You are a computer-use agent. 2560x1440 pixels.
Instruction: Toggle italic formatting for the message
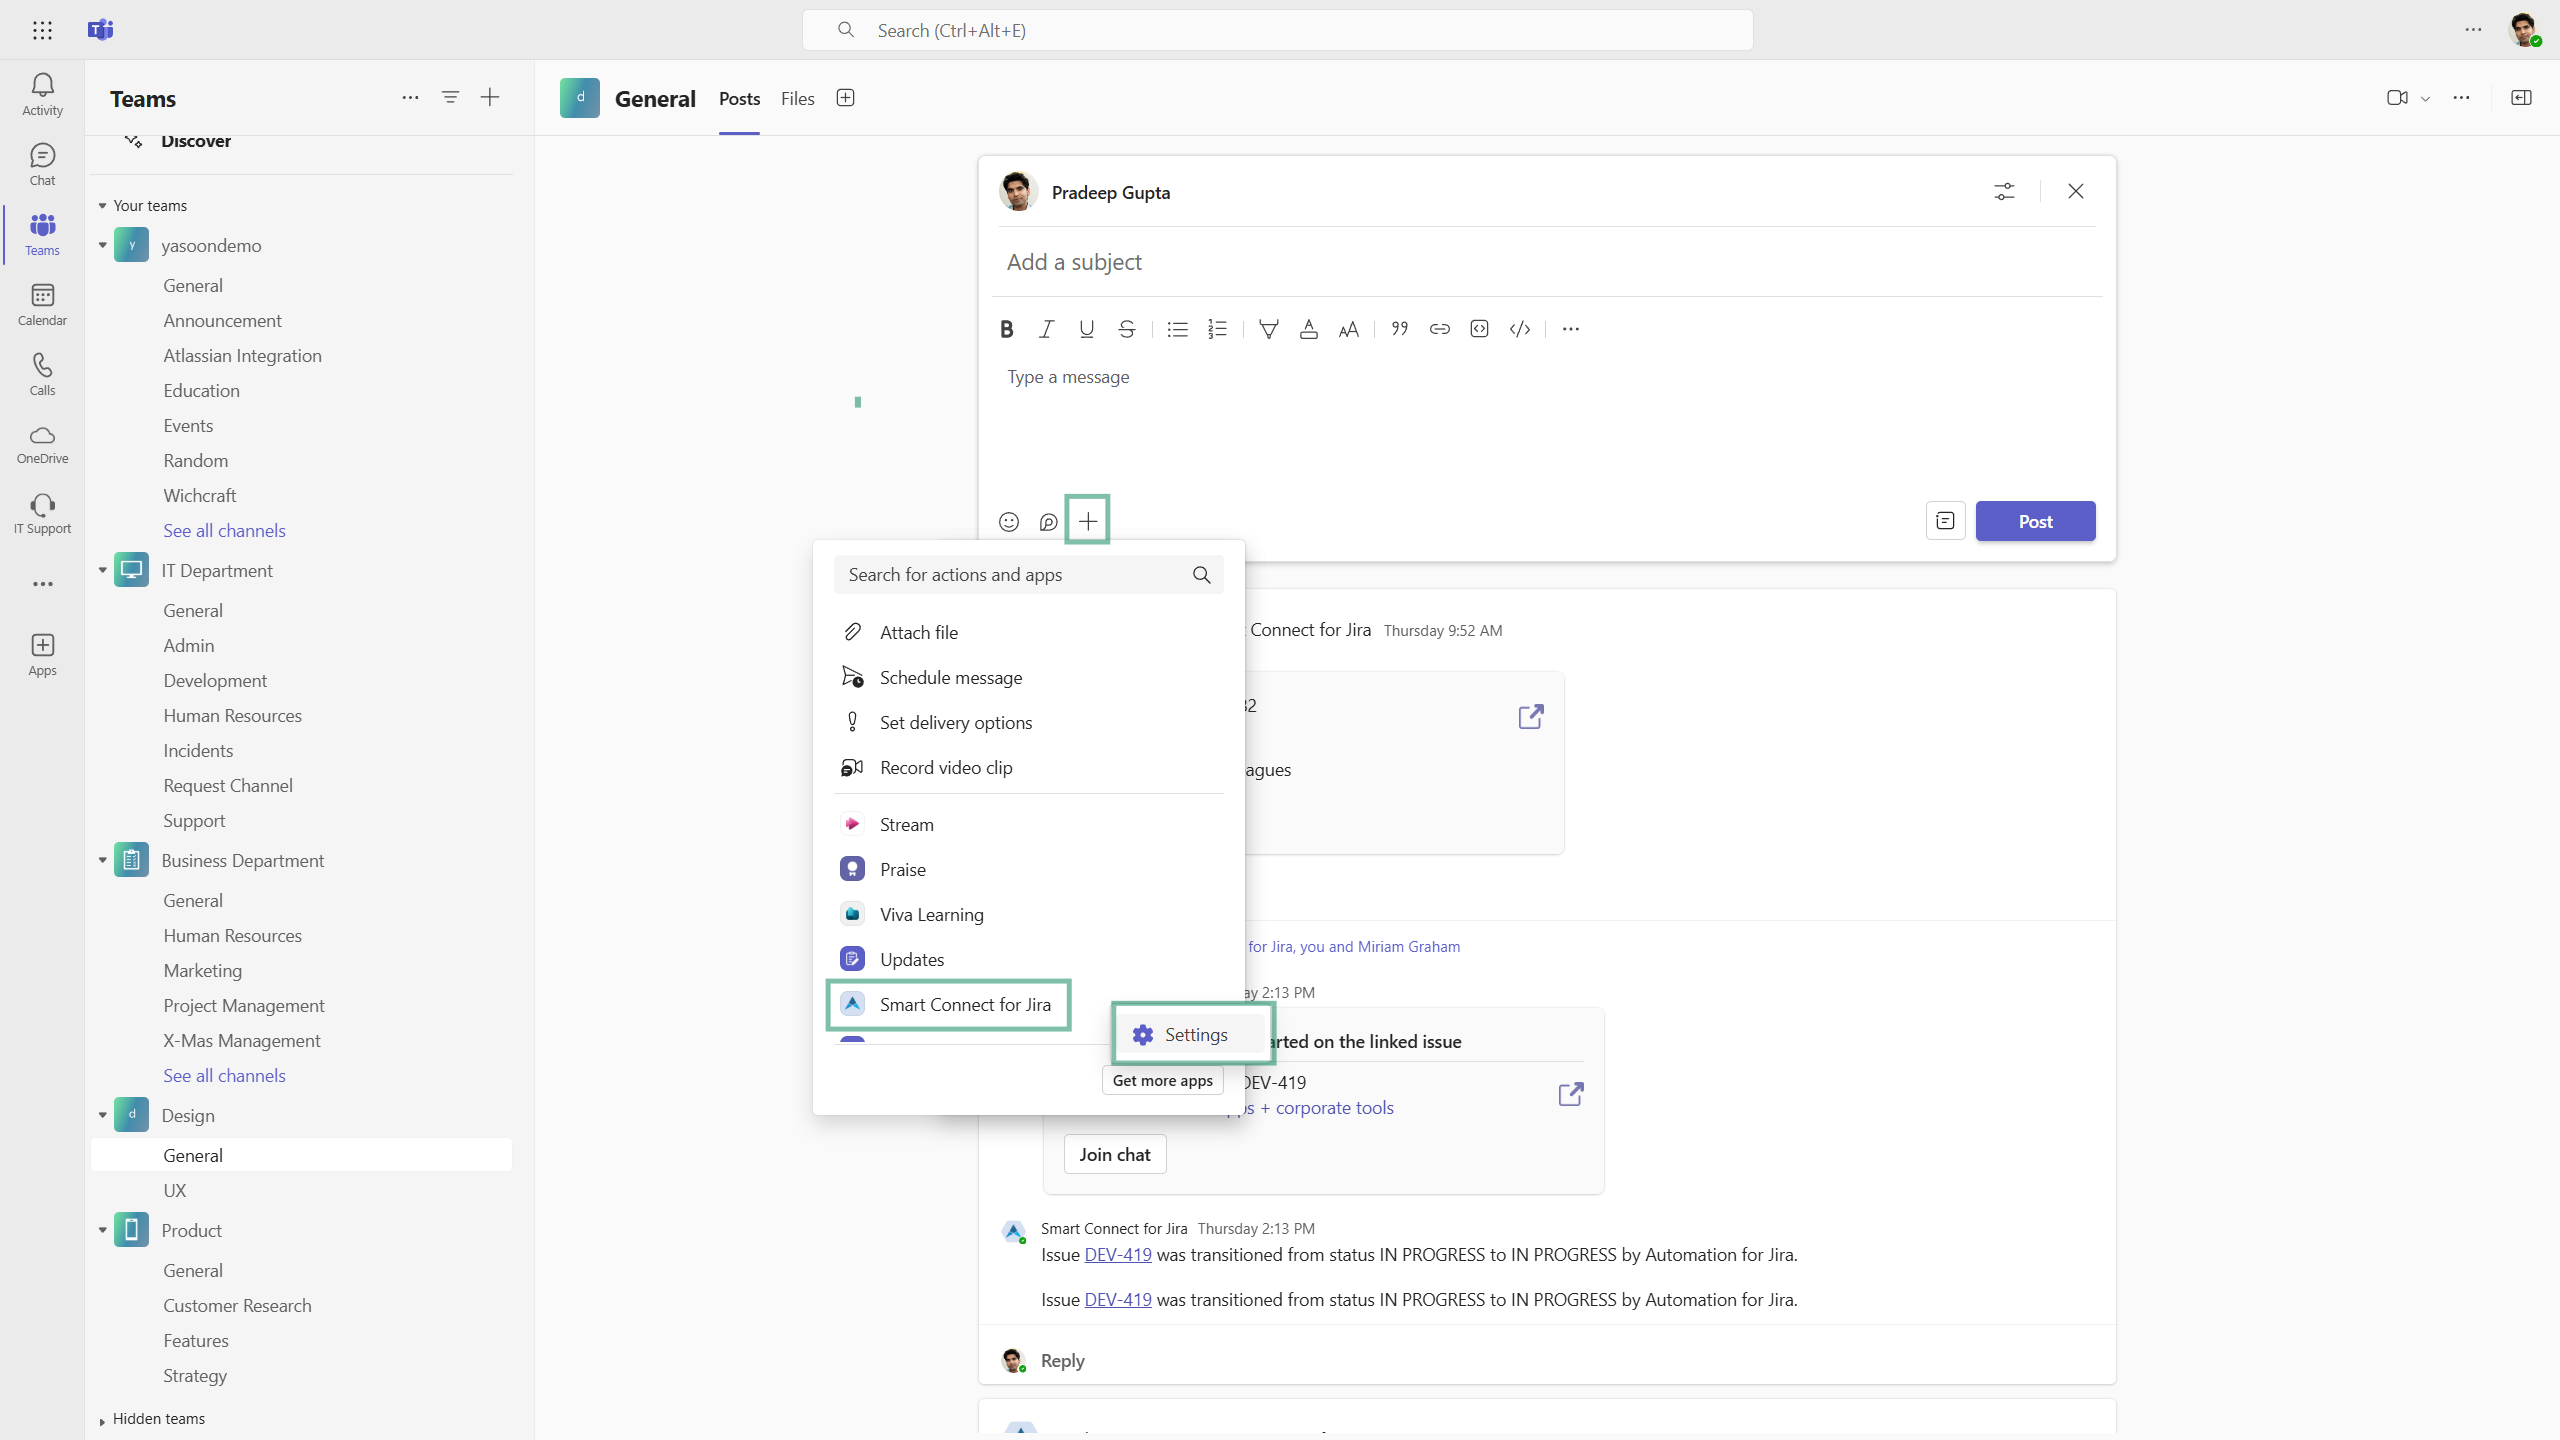coord(1046,329)
